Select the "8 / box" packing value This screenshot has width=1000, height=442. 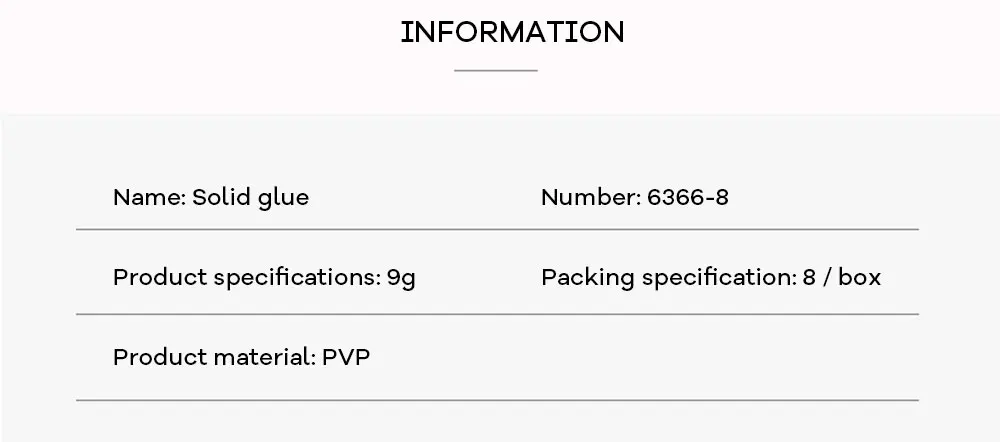coord(842,277)
